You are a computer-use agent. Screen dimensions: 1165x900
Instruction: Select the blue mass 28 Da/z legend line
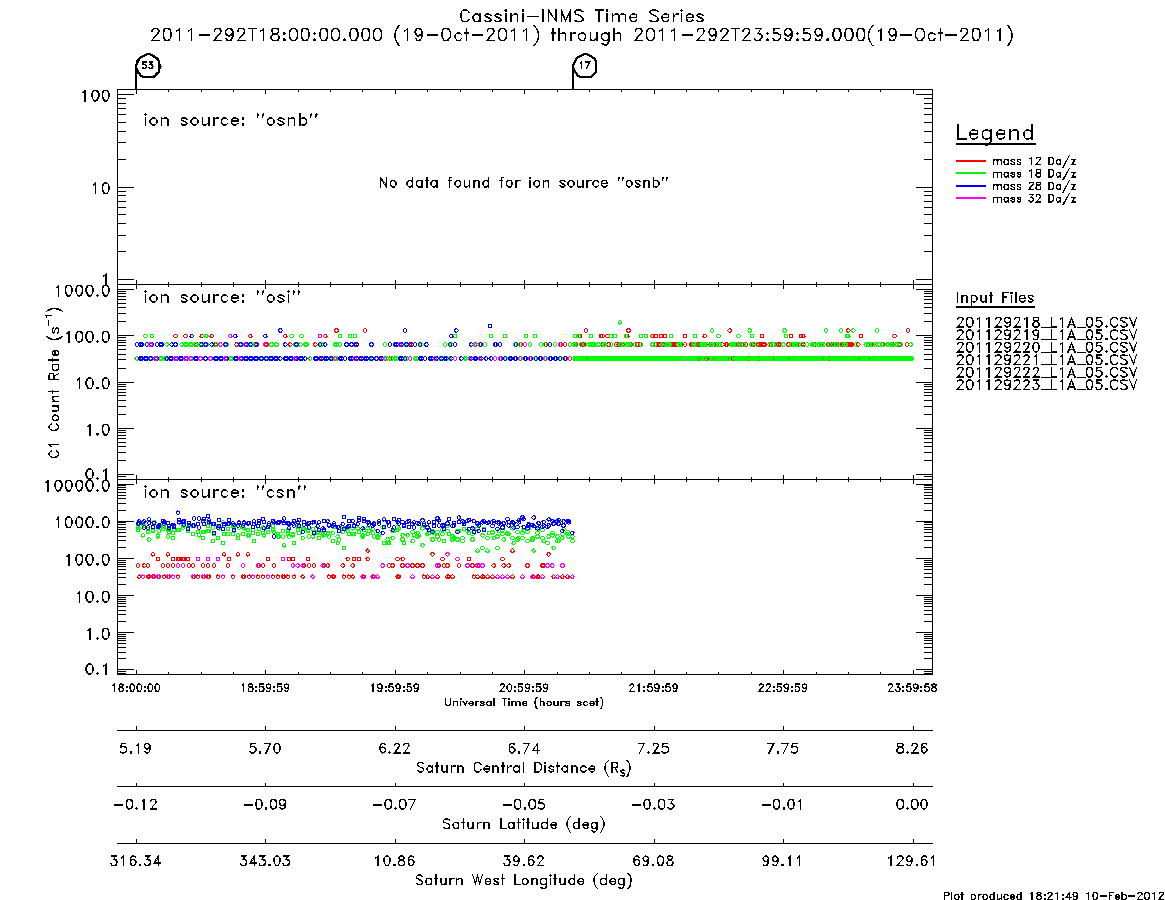click(970, 187)
